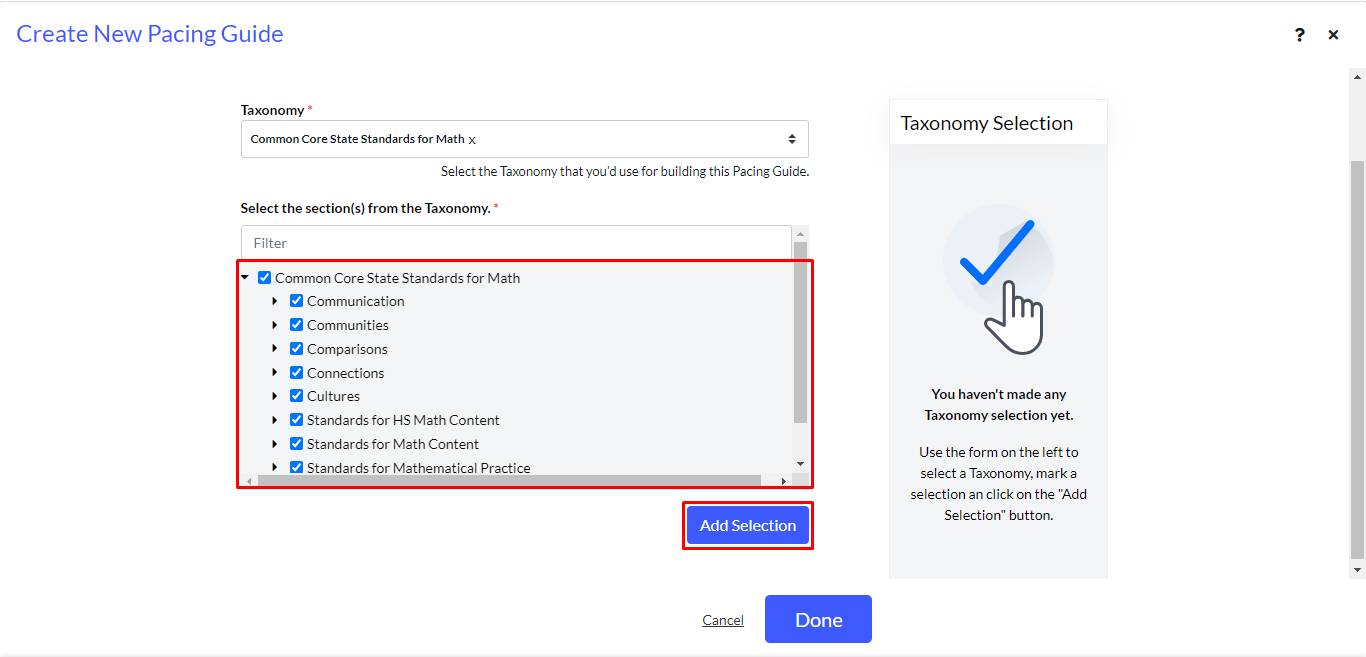Click the horizontal scroll left arrow in tree
The height and width of the screenshot is (657, 1366).
[249, 481]
